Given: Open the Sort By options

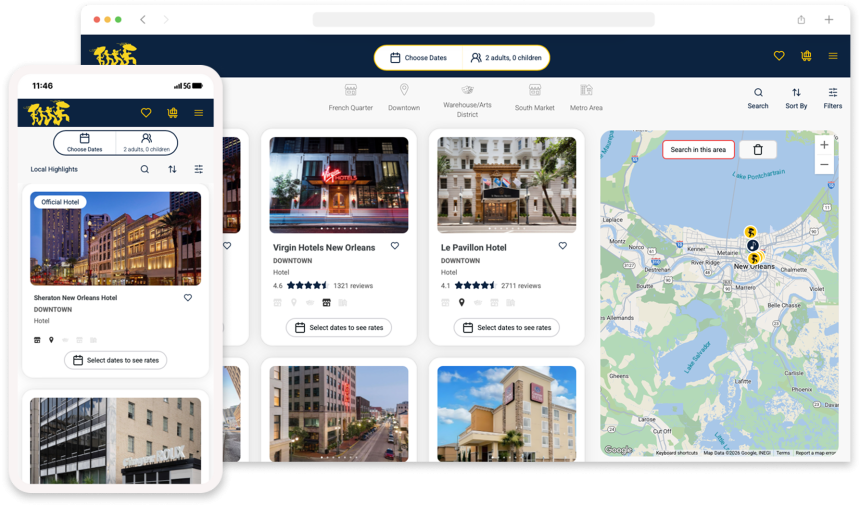Looking at the screenshot, I should [x=796, y=93].
